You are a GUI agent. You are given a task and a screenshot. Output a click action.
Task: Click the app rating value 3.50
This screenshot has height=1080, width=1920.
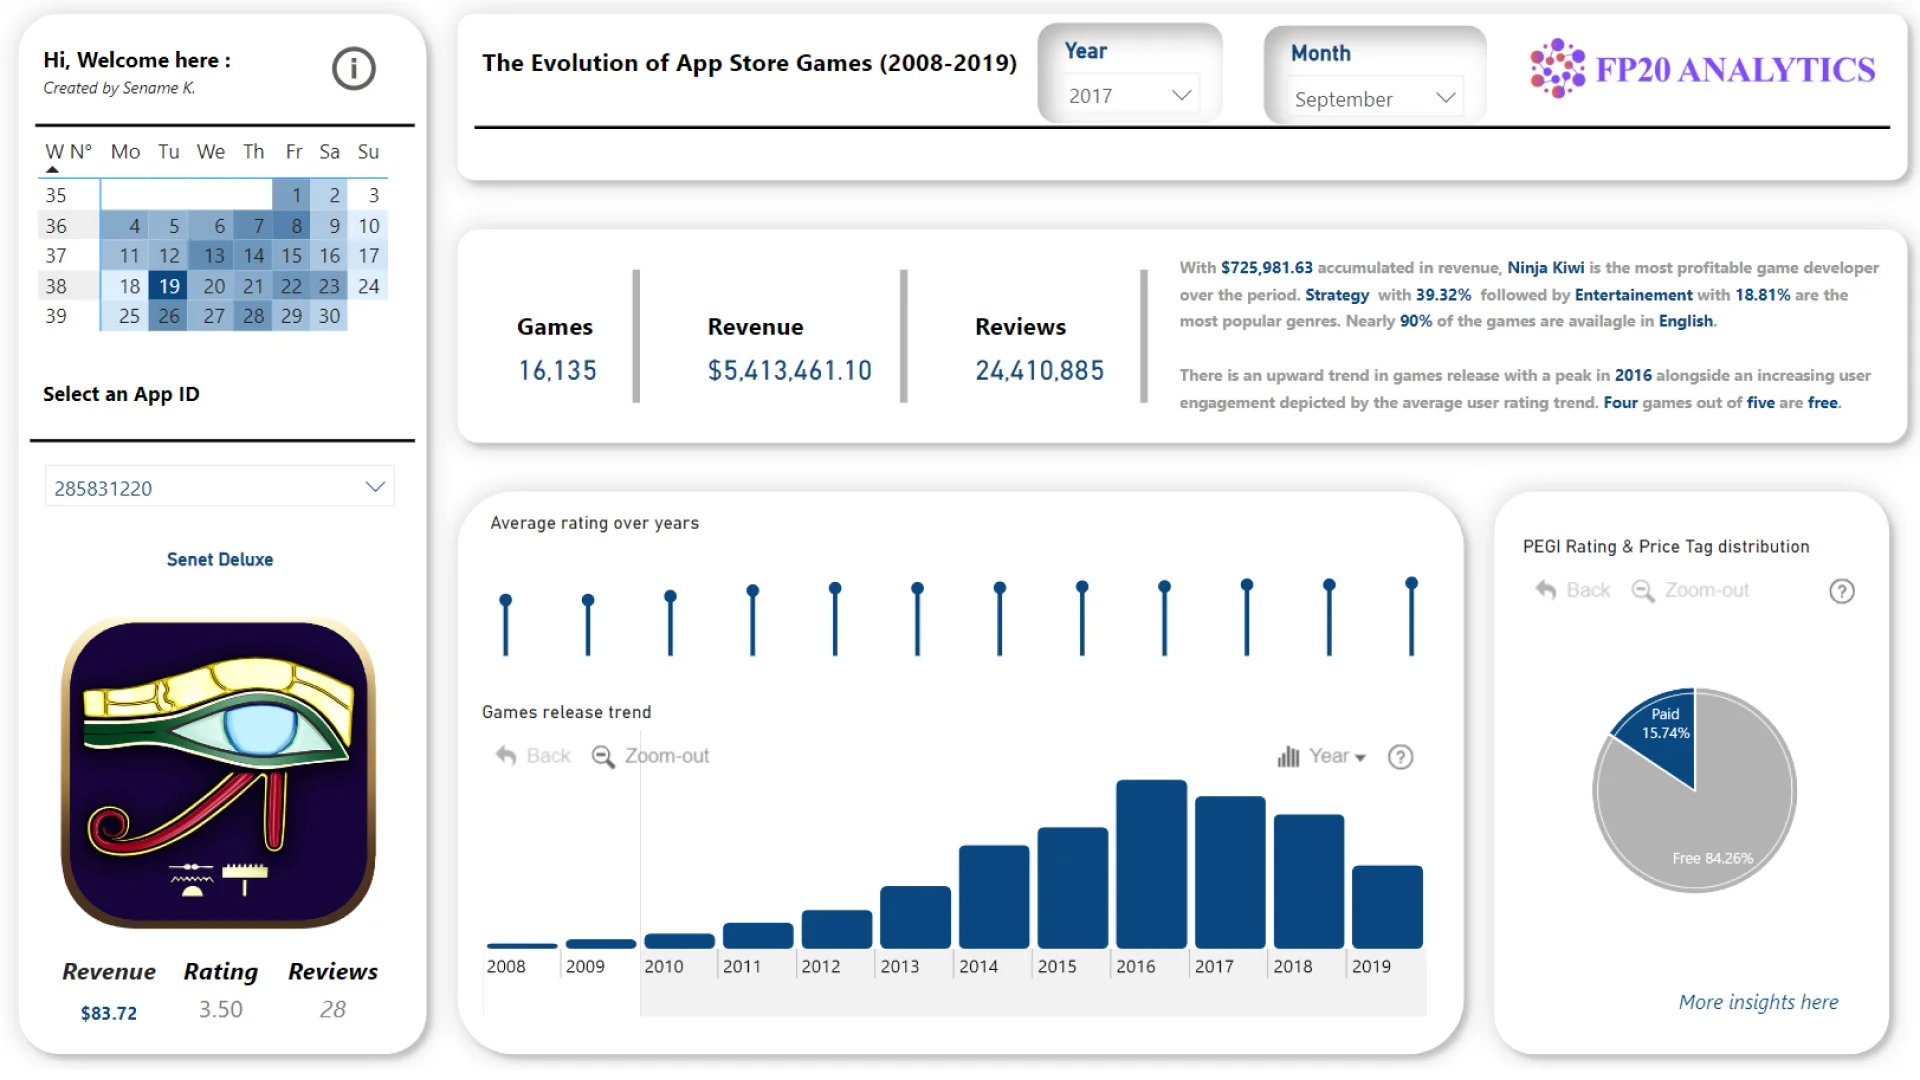point(221,1010)
